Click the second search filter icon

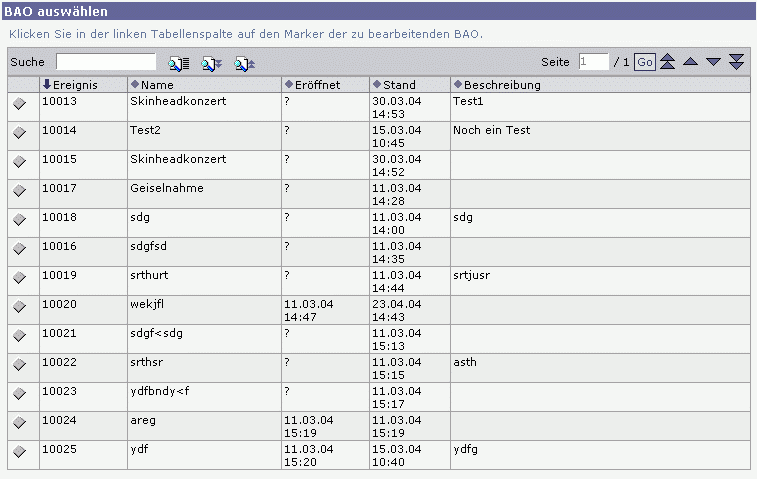tap(212, 63)
